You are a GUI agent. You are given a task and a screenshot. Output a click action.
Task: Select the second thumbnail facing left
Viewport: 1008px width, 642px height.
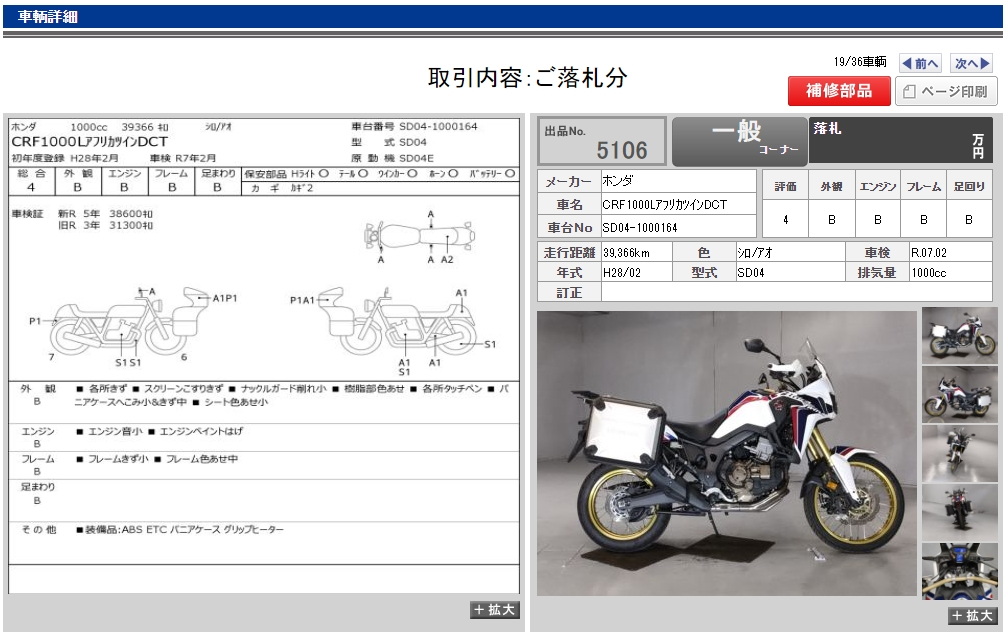click(959, 394)
